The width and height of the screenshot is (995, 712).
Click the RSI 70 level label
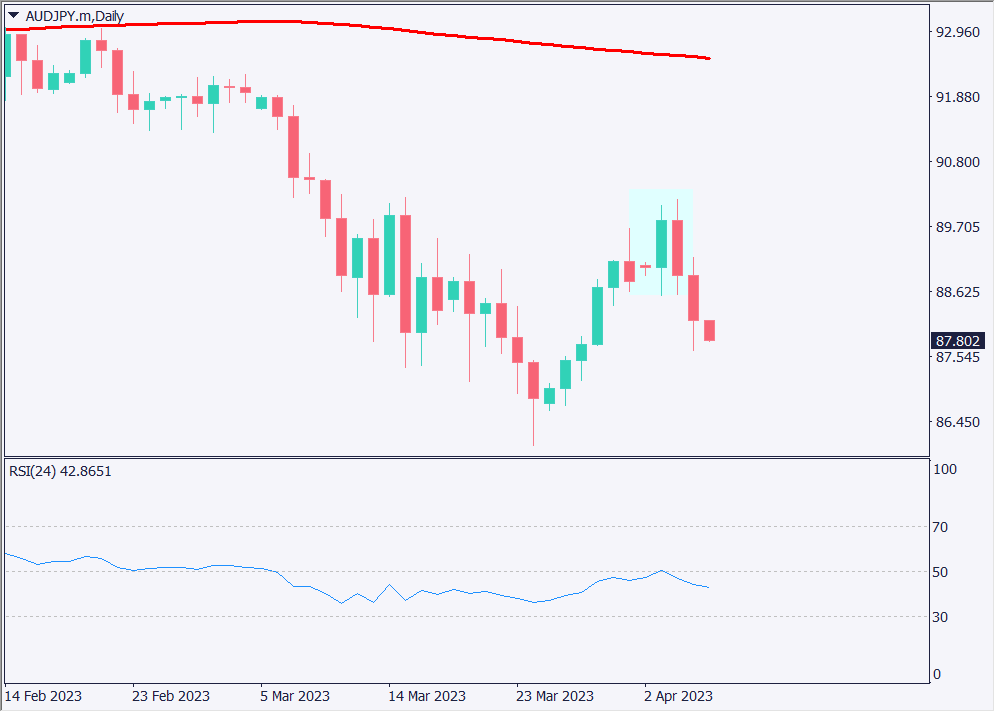[x=941, y=527]
